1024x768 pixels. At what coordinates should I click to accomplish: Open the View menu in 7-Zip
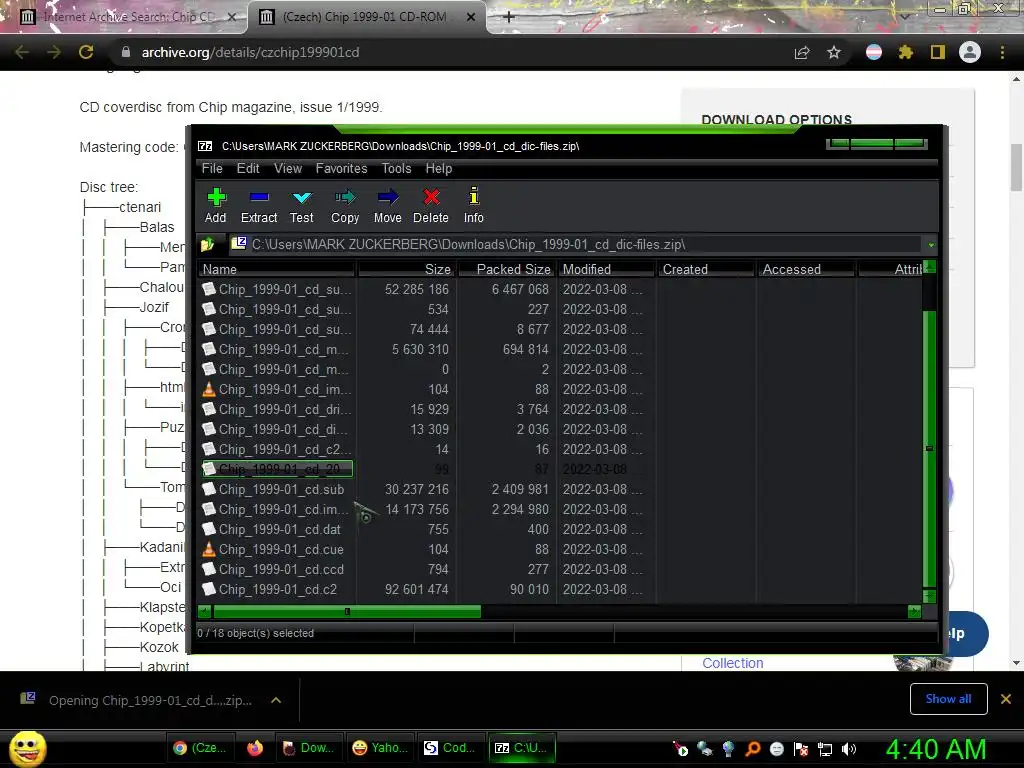[288, 168]
